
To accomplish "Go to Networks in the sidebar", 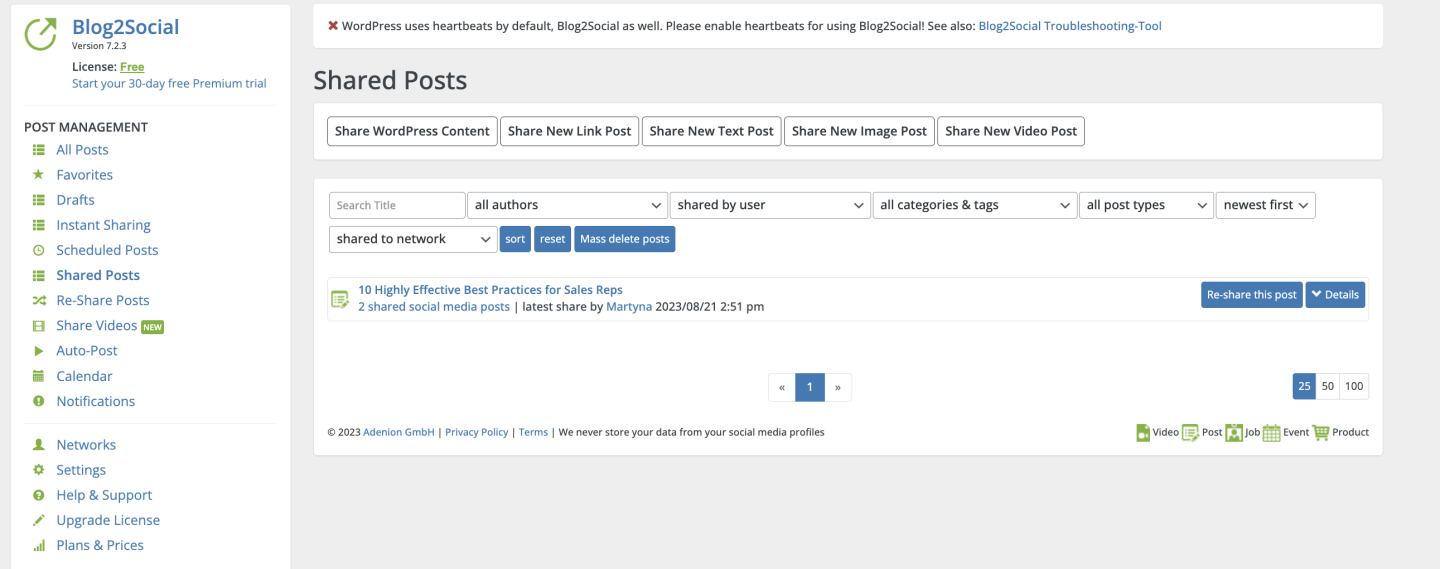I will pos(86,445).
